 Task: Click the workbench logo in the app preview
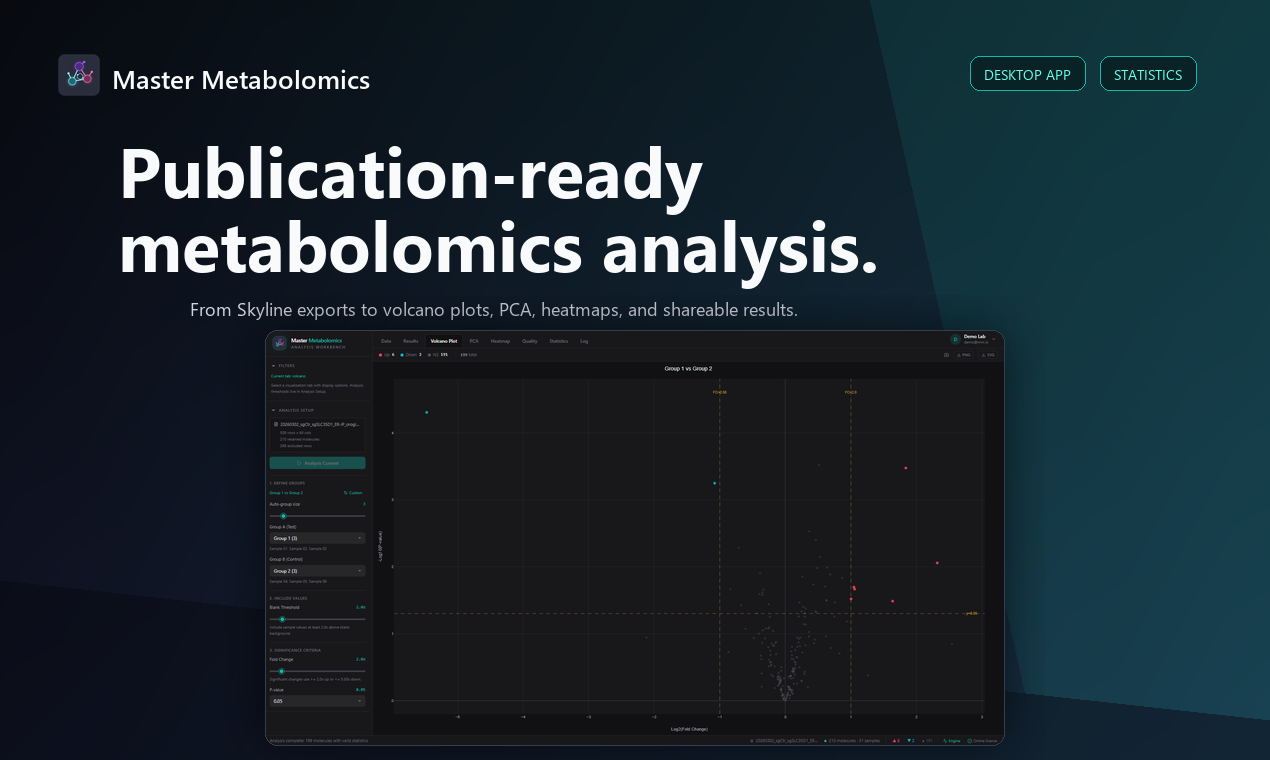coord(279,343)
